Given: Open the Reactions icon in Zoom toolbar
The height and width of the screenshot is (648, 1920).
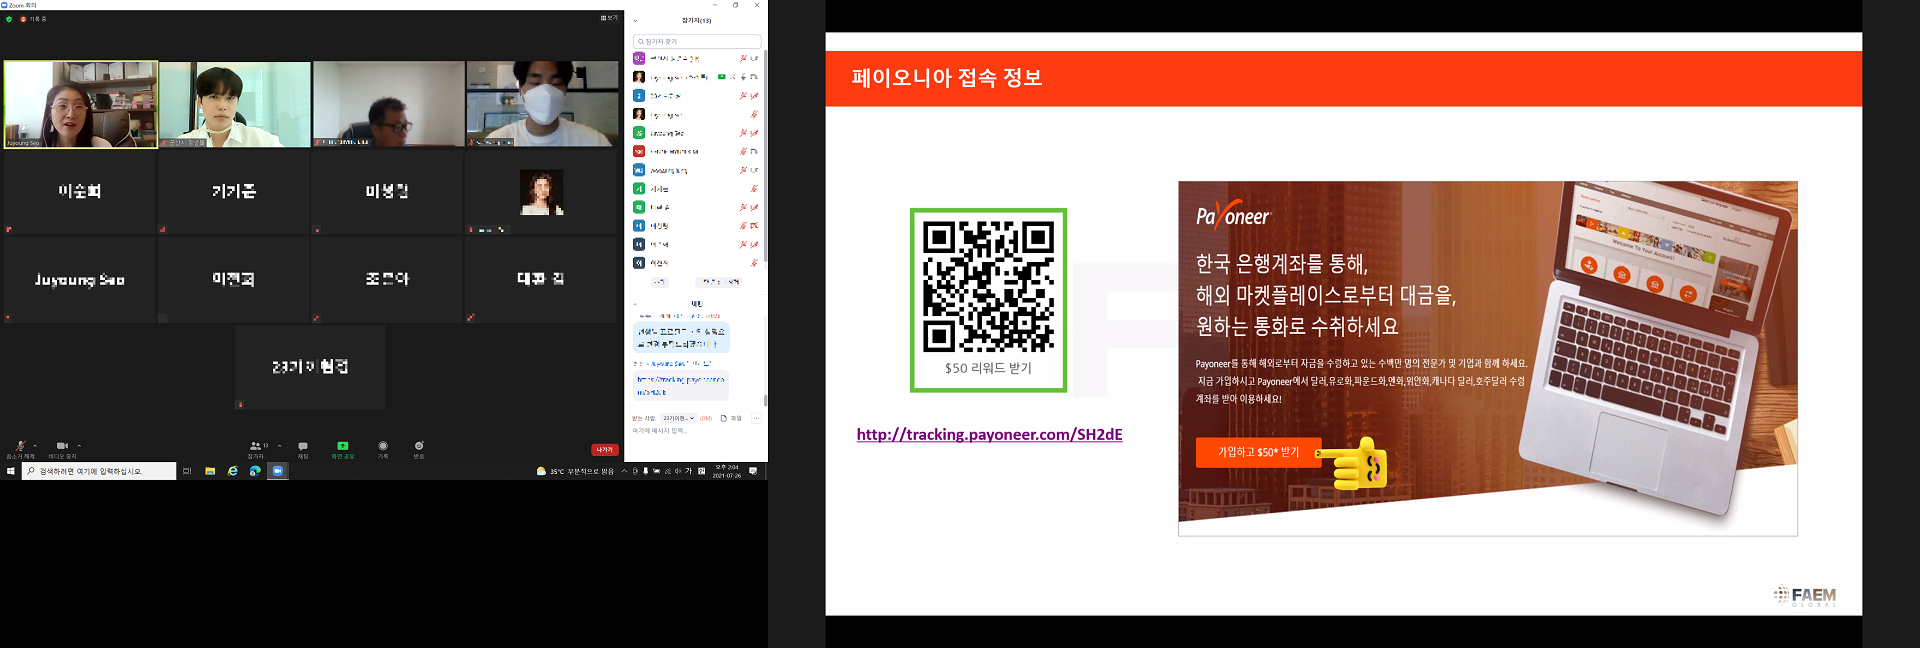Looking at the screenshot, I should coord(419,448).
